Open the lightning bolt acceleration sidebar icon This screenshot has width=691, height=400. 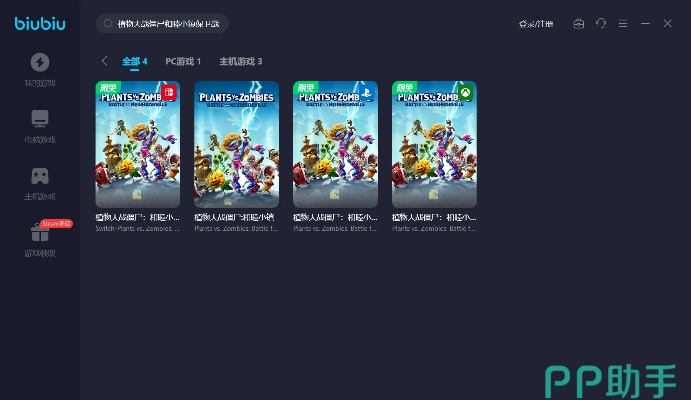(40, 62)
